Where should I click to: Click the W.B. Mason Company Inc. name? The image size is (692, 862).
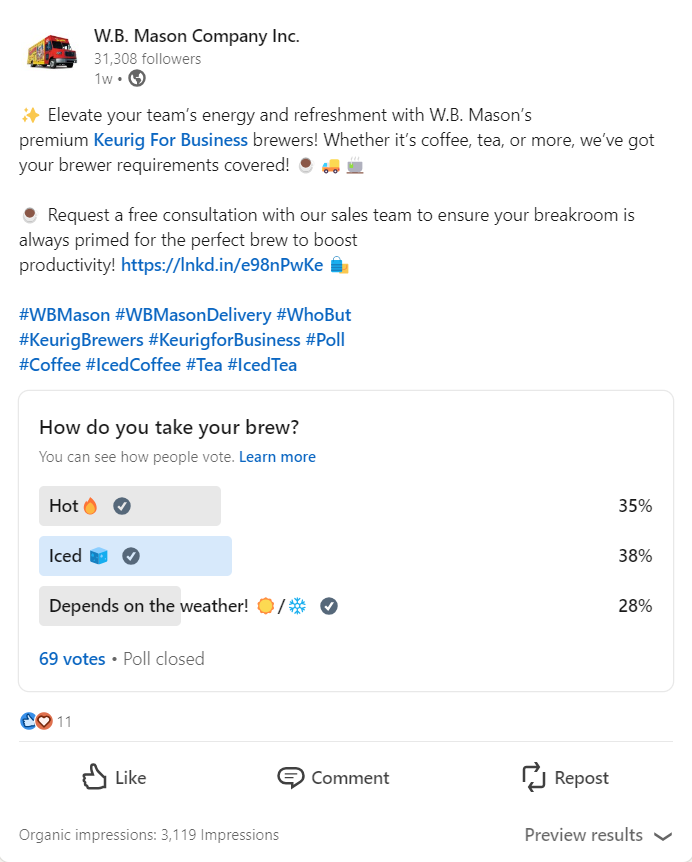coord(196,35)
